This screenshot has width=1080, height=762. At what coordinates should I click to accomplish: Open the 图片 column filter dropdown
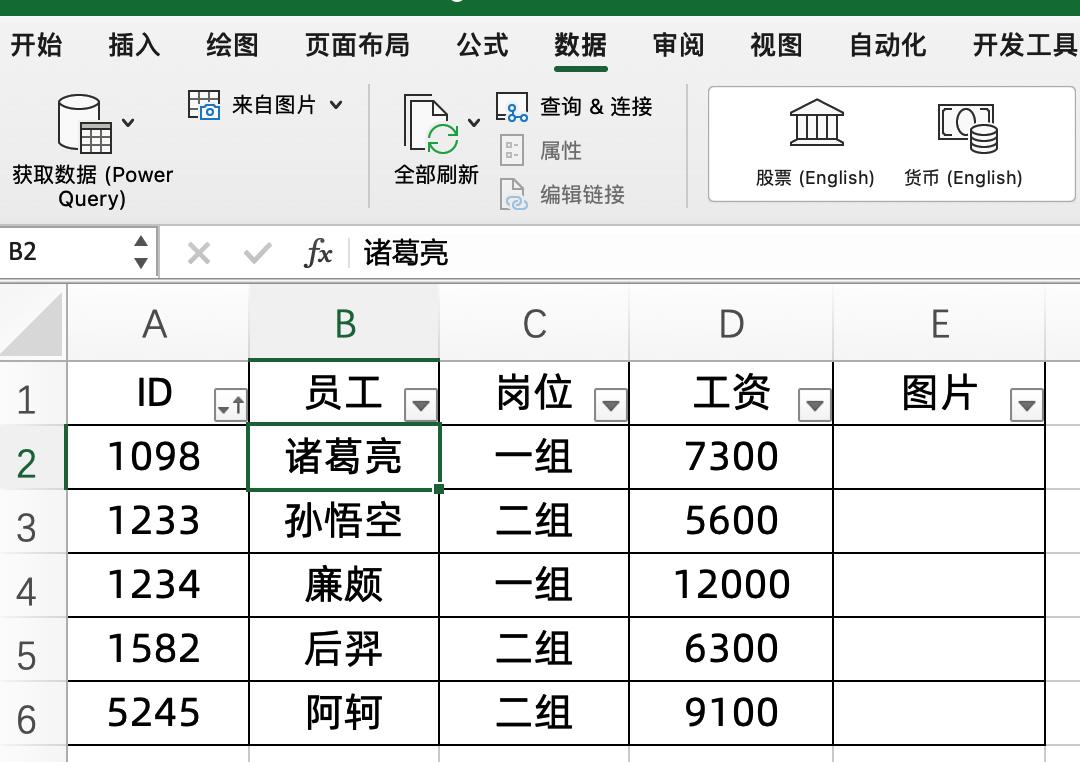tap(1026, 406)
